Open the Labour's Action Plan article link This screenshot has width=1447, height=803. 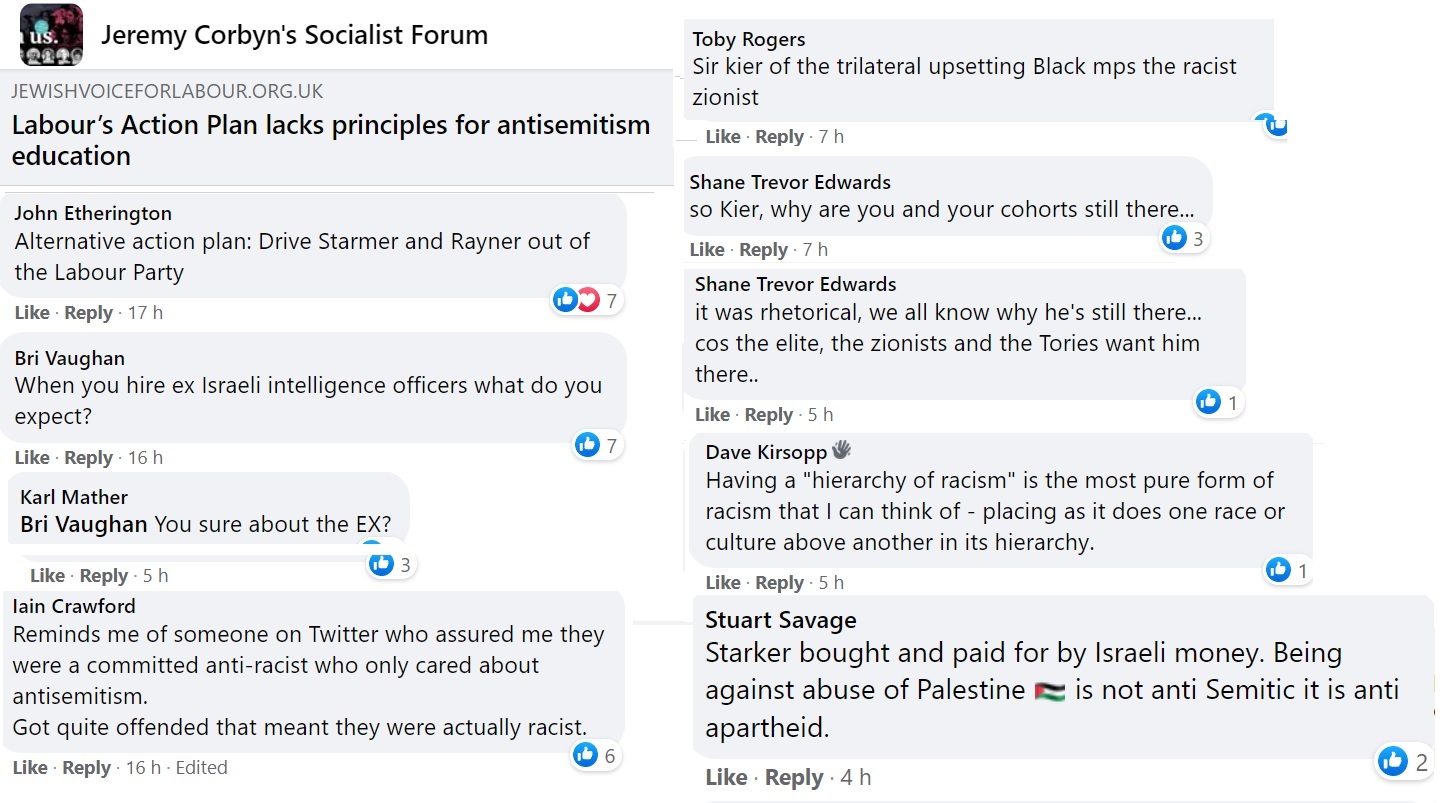pos(330,140)
